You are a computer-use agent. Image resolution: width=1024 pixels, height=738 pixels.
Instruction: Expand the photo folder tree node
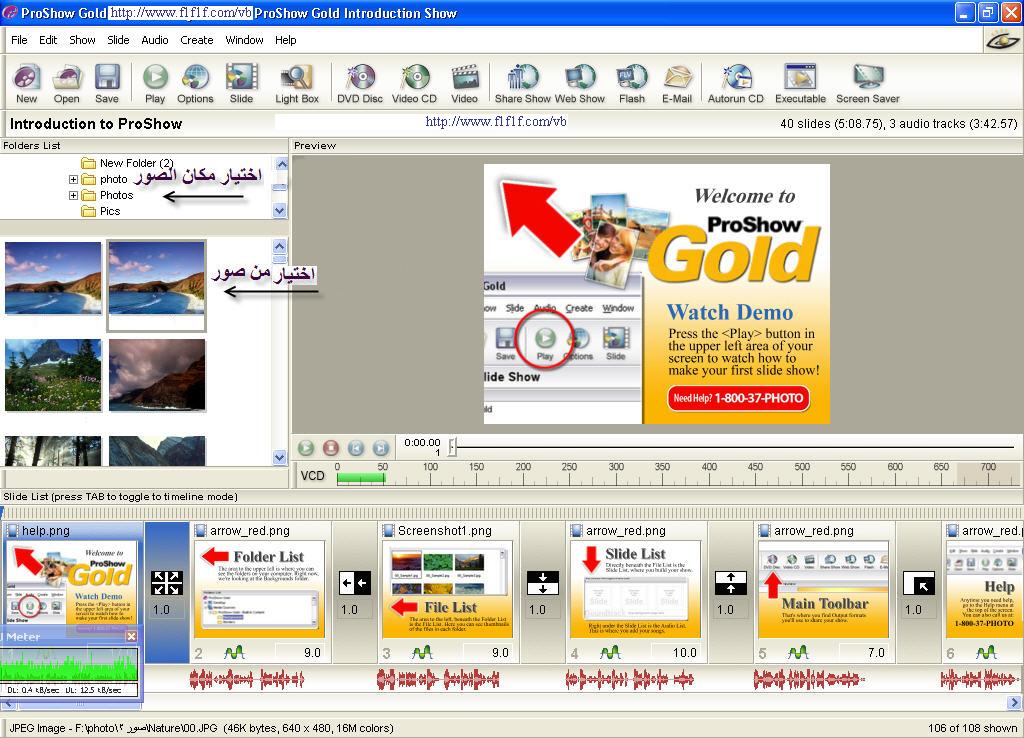point(74,180)
